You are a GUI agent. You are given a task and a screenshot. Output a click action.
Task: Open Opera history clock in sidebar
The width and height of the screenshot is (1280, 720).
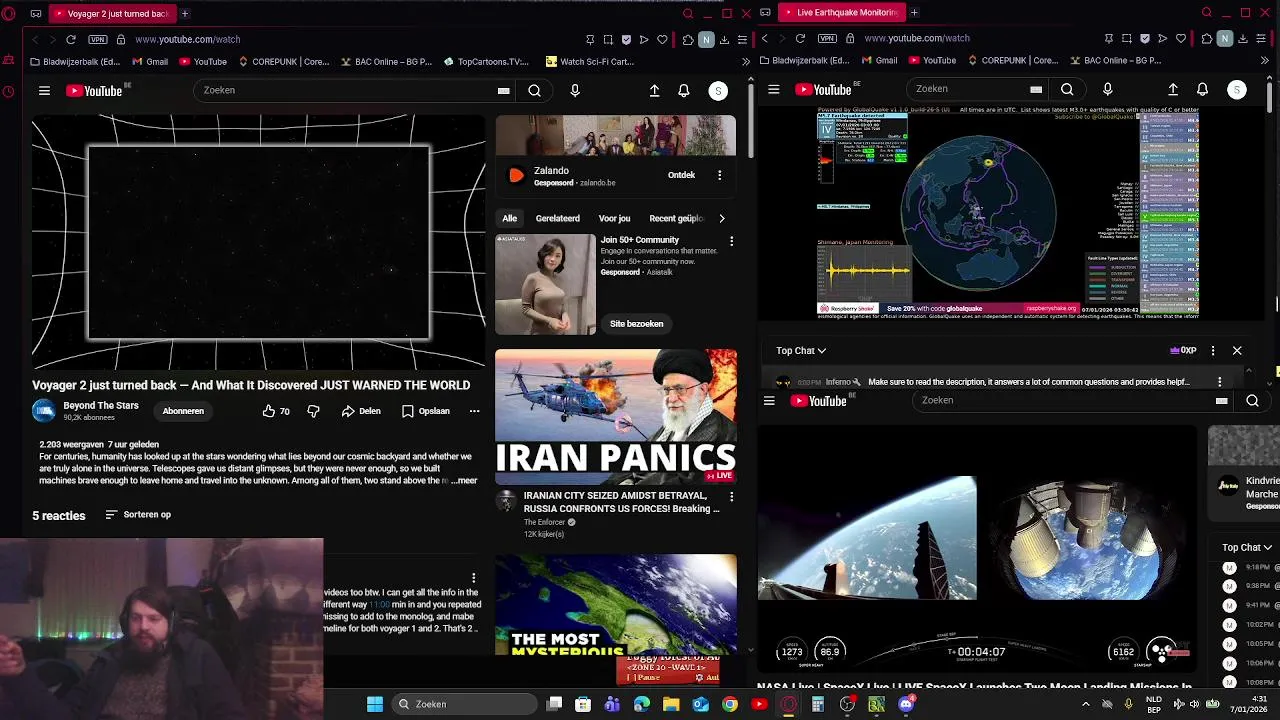click(x=9, y=91)
